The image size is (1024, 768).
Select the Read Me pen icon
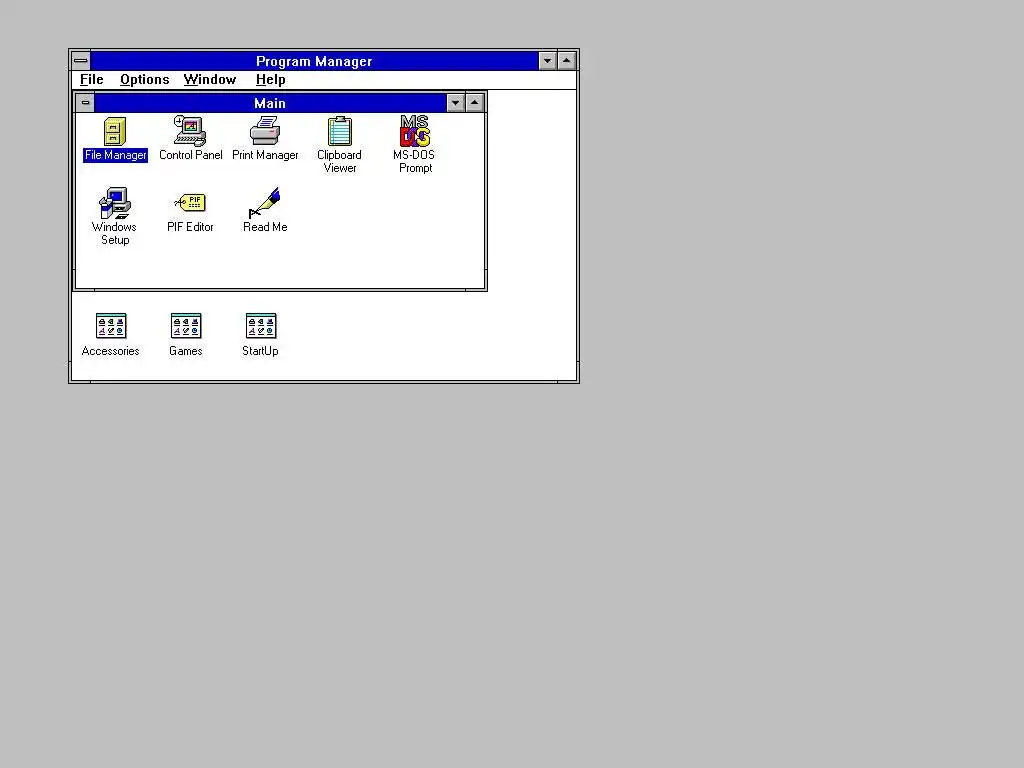point(264,203)
